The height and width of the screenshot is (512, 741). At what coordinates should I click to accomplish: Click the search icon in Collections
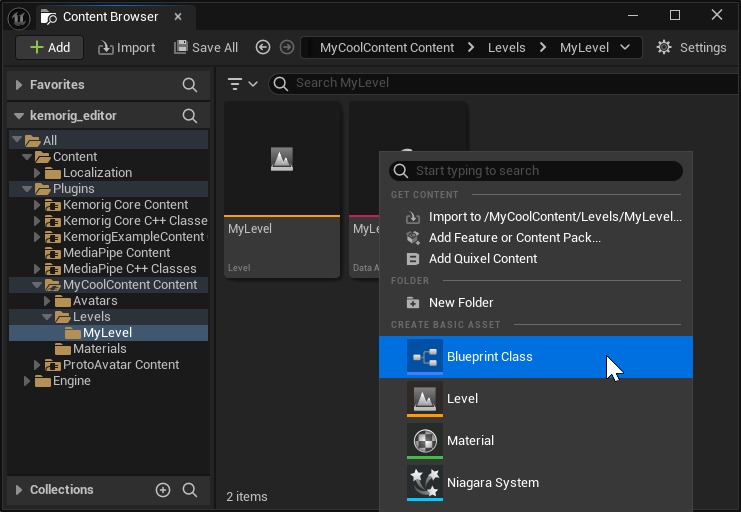tap(190, 490)
